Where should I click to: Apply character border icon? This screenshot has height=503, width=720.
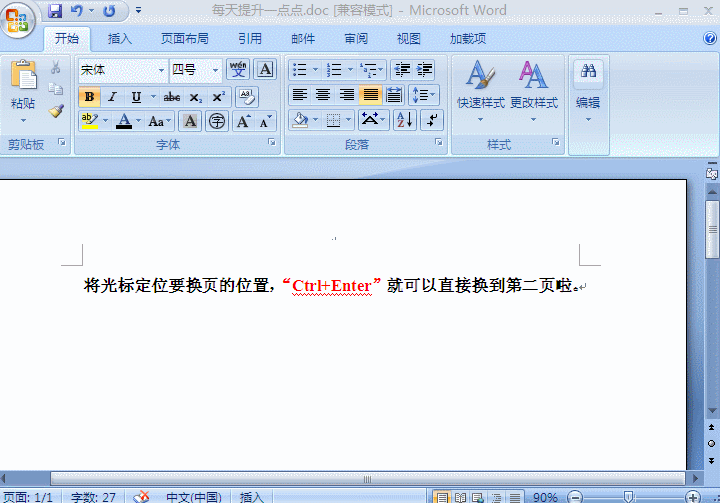tap(265, 69)
